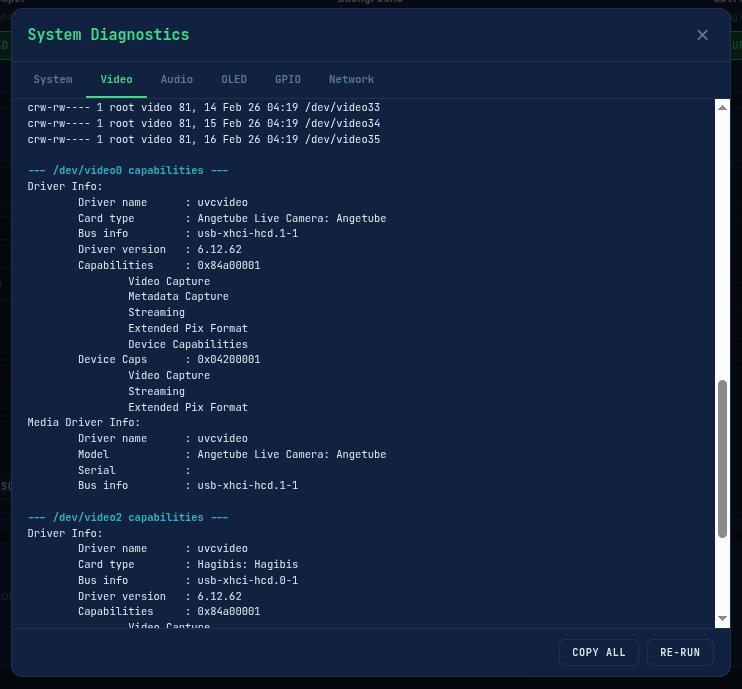This screenshot has height=689, width=742.
Task: Click the Device Caps 0x04200001 line
Action: coord(168,360)
